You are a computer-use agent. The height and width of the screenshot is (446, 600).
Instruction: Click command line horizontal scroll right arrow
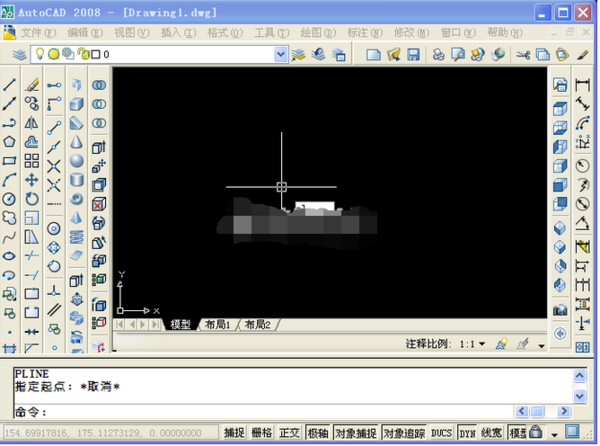(x=563, y=412)
